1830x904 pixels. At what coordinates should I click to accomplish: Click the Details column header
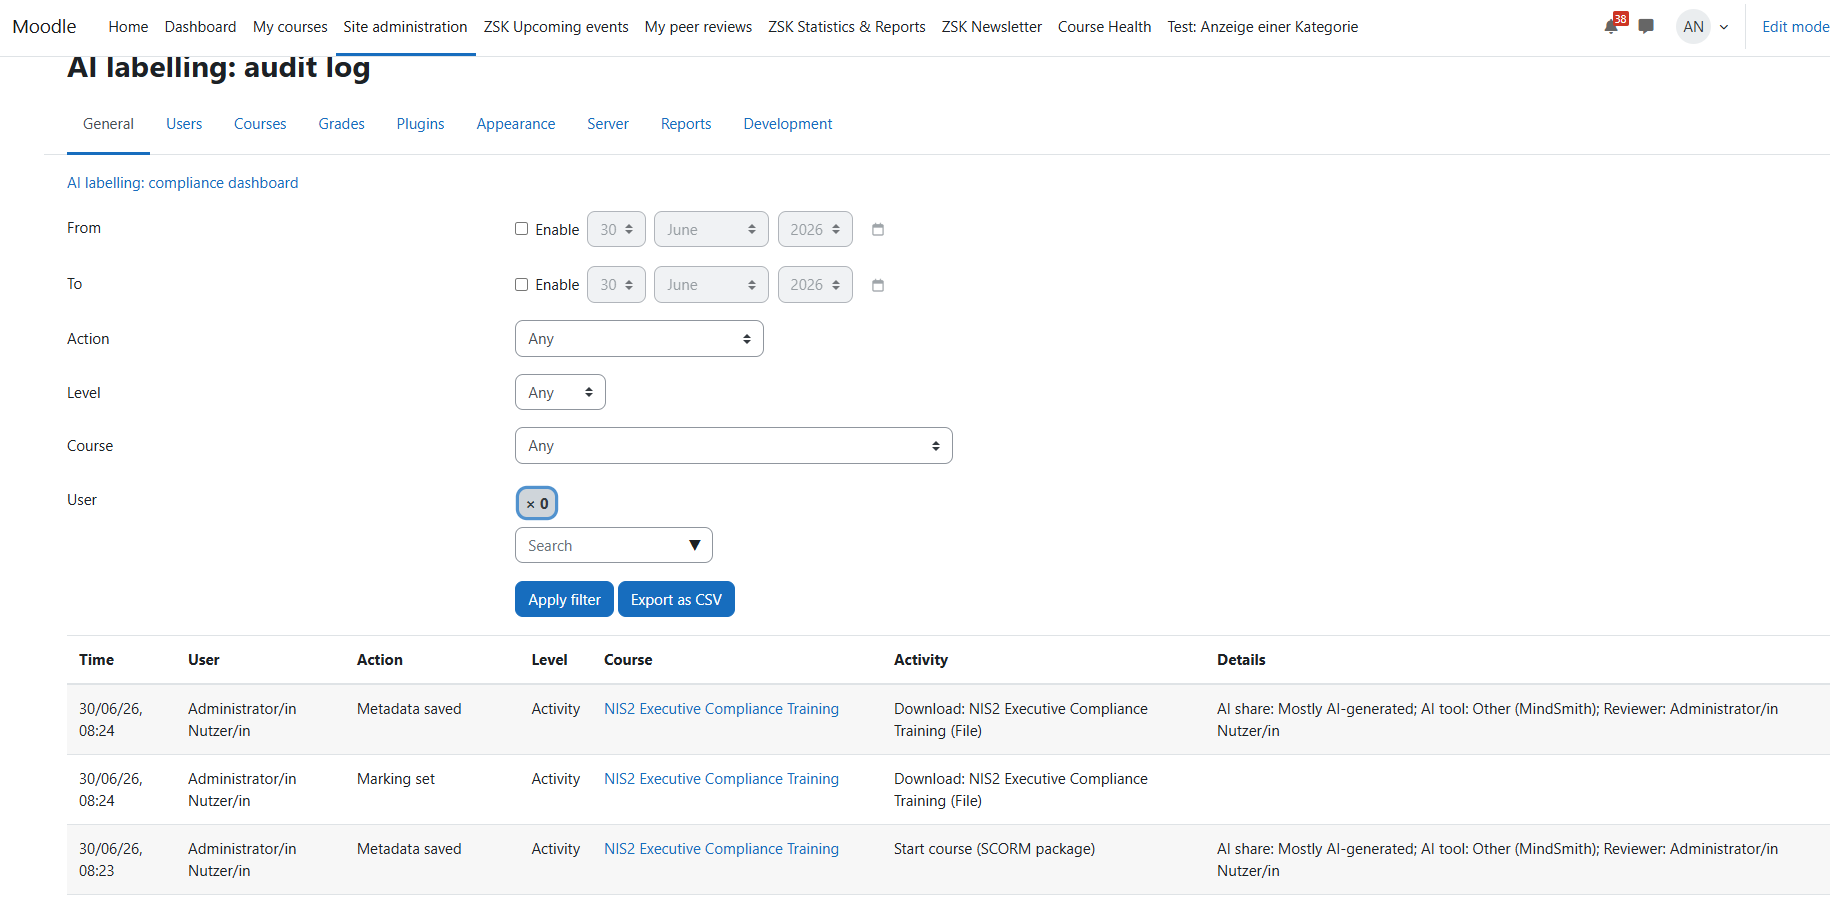coord(1241,660)
